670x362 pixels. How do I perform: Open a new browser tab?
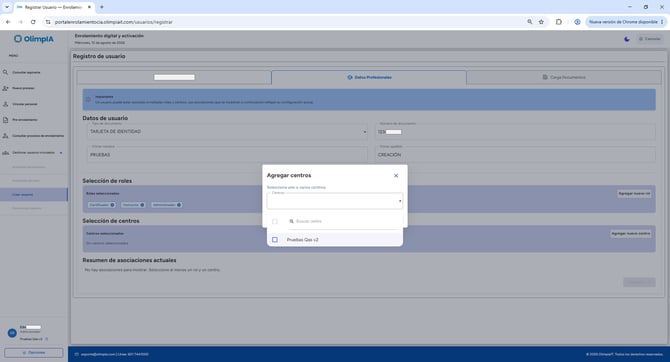(x=102, y=7)
